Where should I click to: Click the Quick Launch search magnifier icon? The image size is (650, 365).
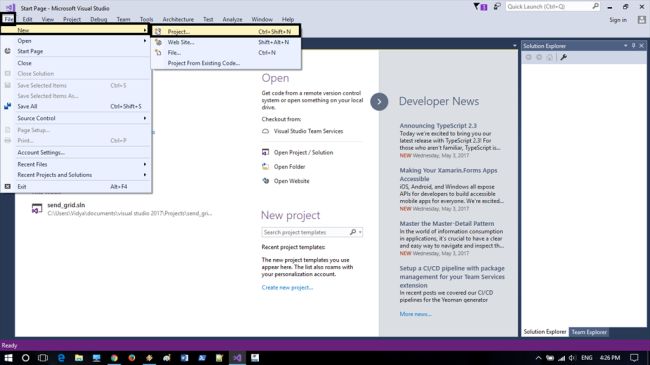tap(595, 6)
